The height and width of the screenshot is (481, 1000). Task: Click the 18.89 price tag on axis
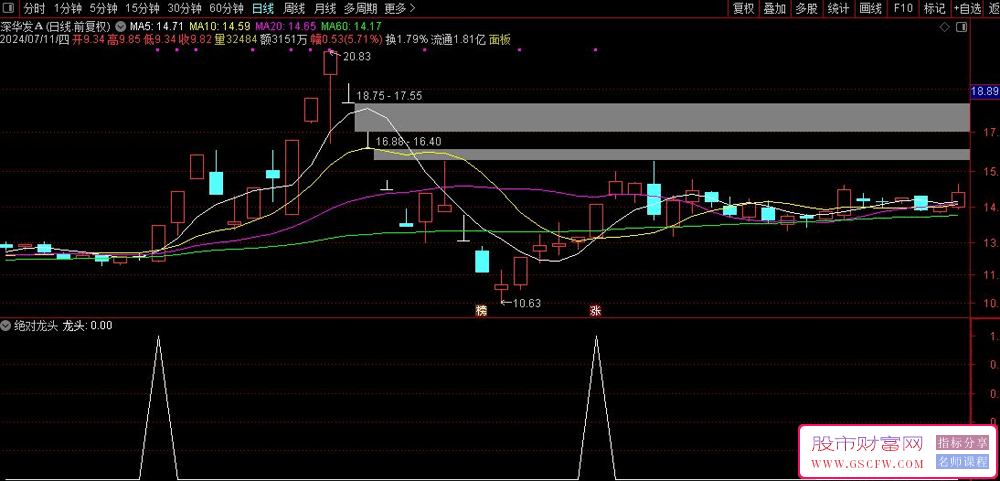pyautogui.click(x=984, y=92)
